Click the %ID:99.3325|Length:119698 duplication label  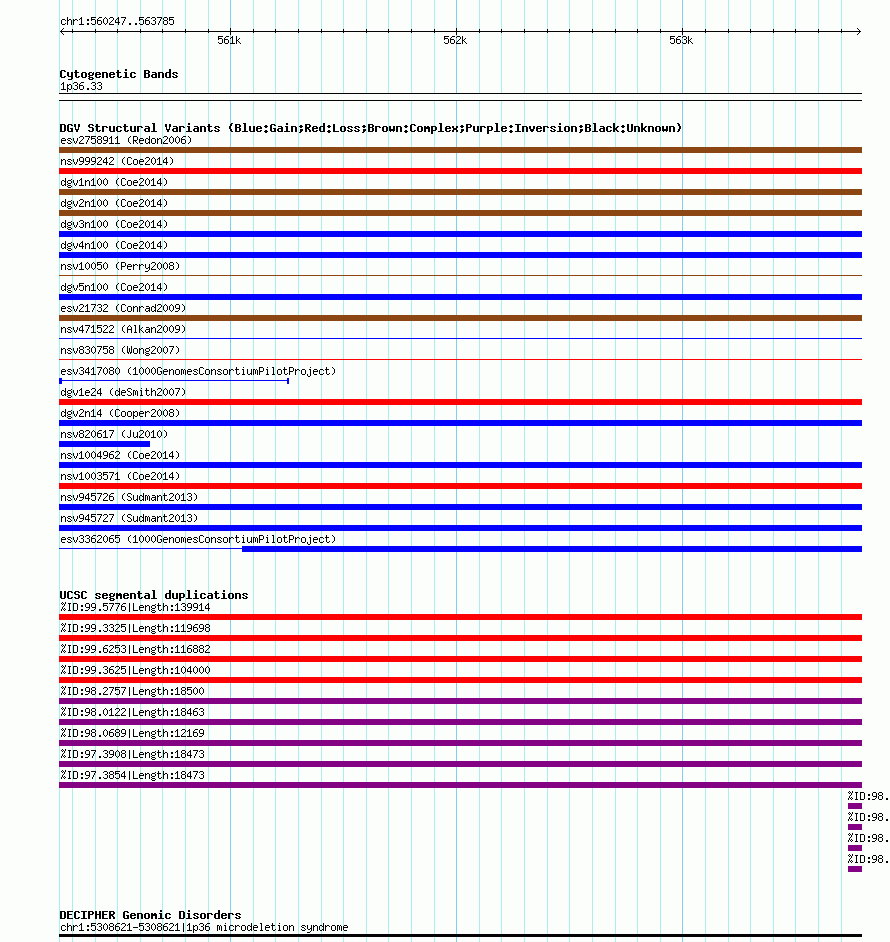(135, 628)
